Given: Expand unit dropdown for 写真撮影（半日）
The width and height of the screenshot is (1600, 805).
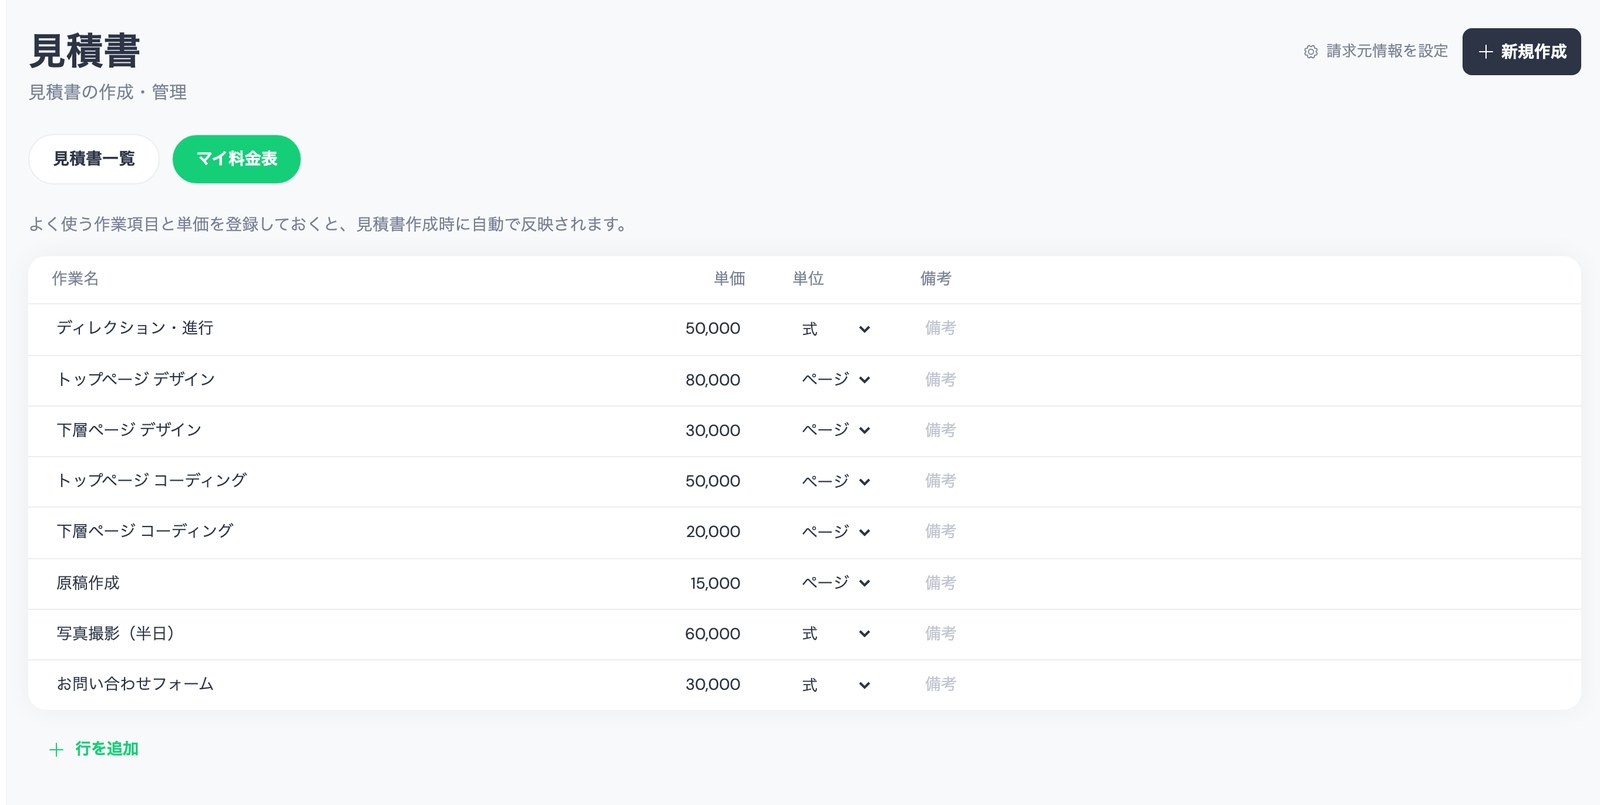Looking at the screenshot, I should (836, 634).
